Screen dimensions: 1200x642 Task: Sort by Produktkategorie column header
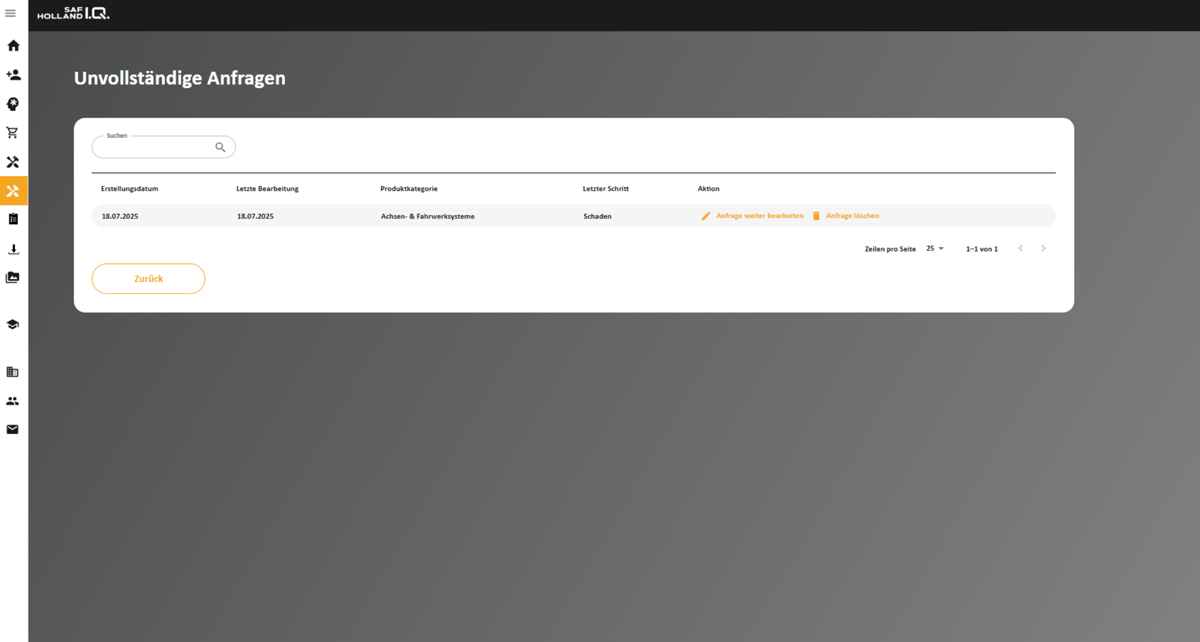pos(409,189)
